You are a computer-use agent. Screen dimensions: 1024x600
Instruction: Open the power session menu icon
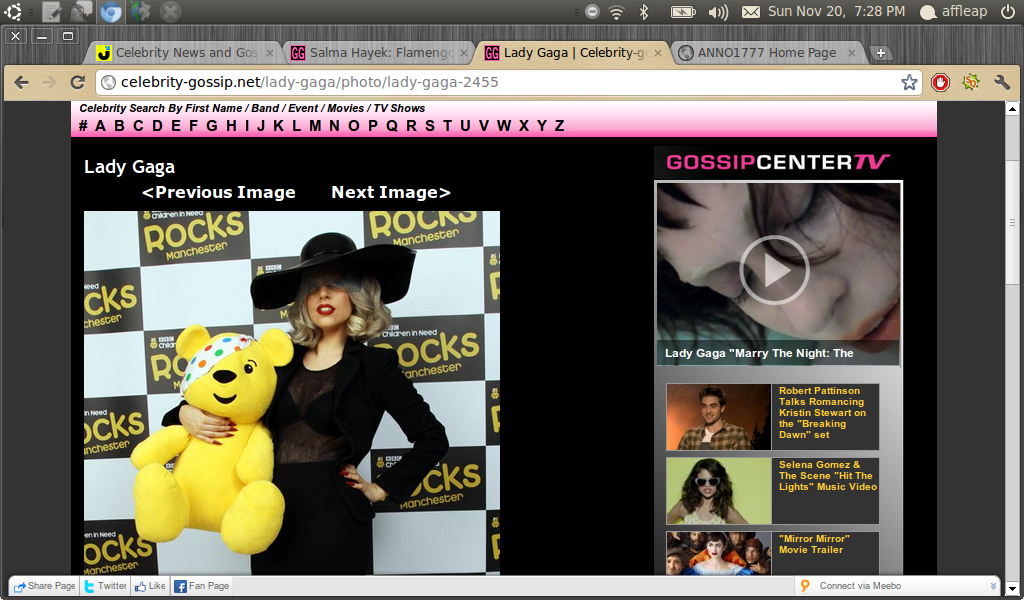point(1007,11)
